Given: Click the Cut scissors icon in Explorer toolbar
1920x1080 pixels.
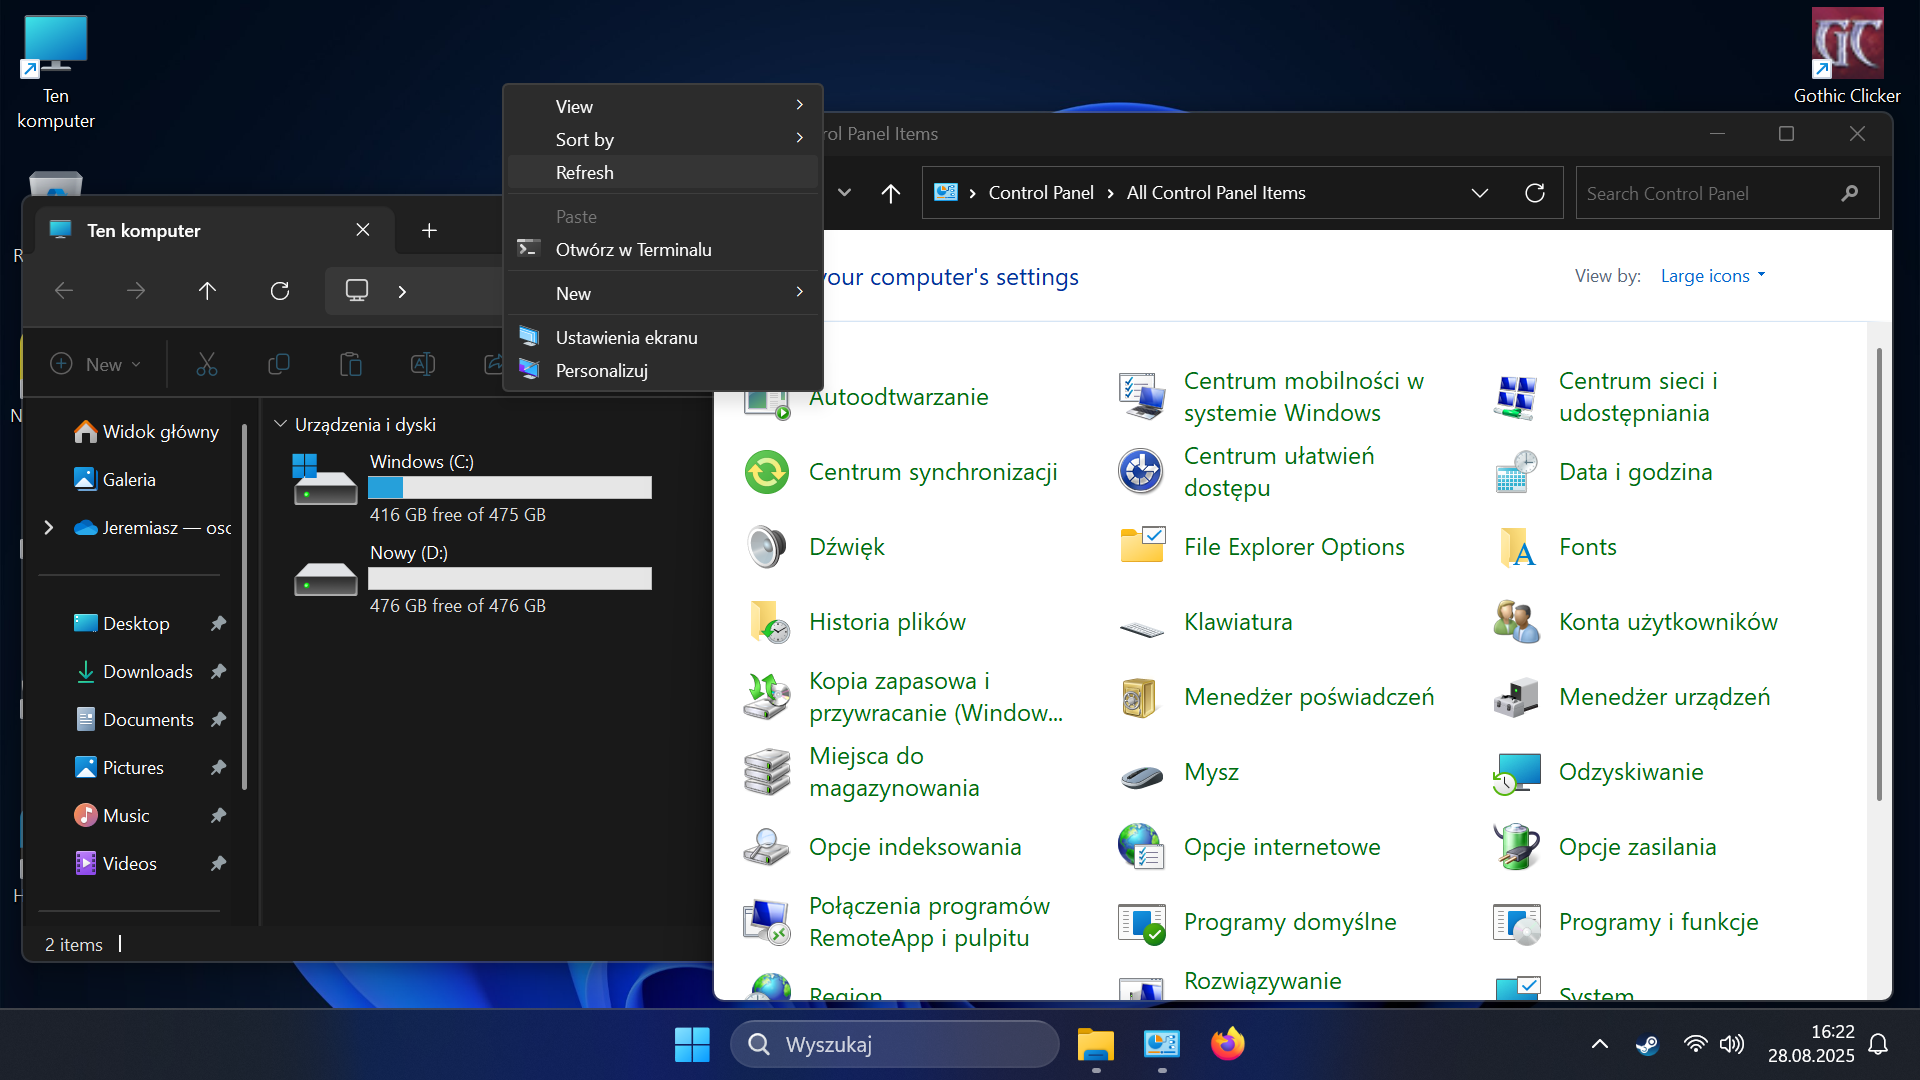Looking at the screenshot, I should pyautogui.click(x=207, y=364).
